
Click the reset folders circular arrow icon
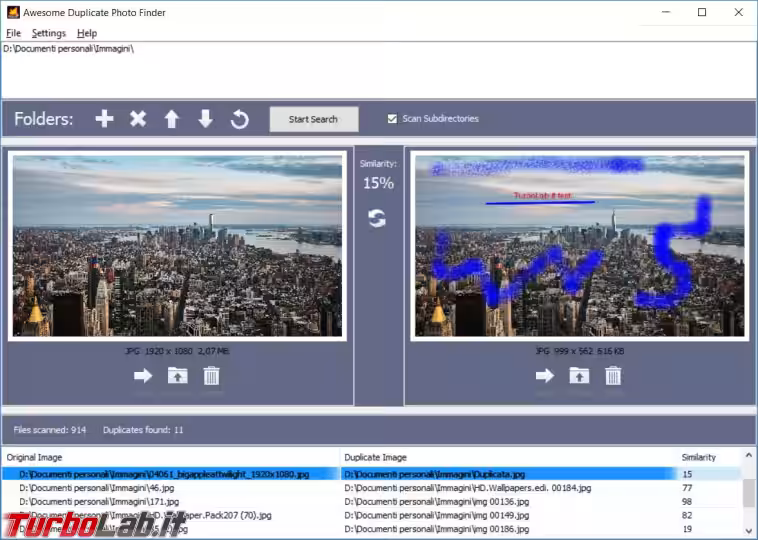[x=240, y=119]
